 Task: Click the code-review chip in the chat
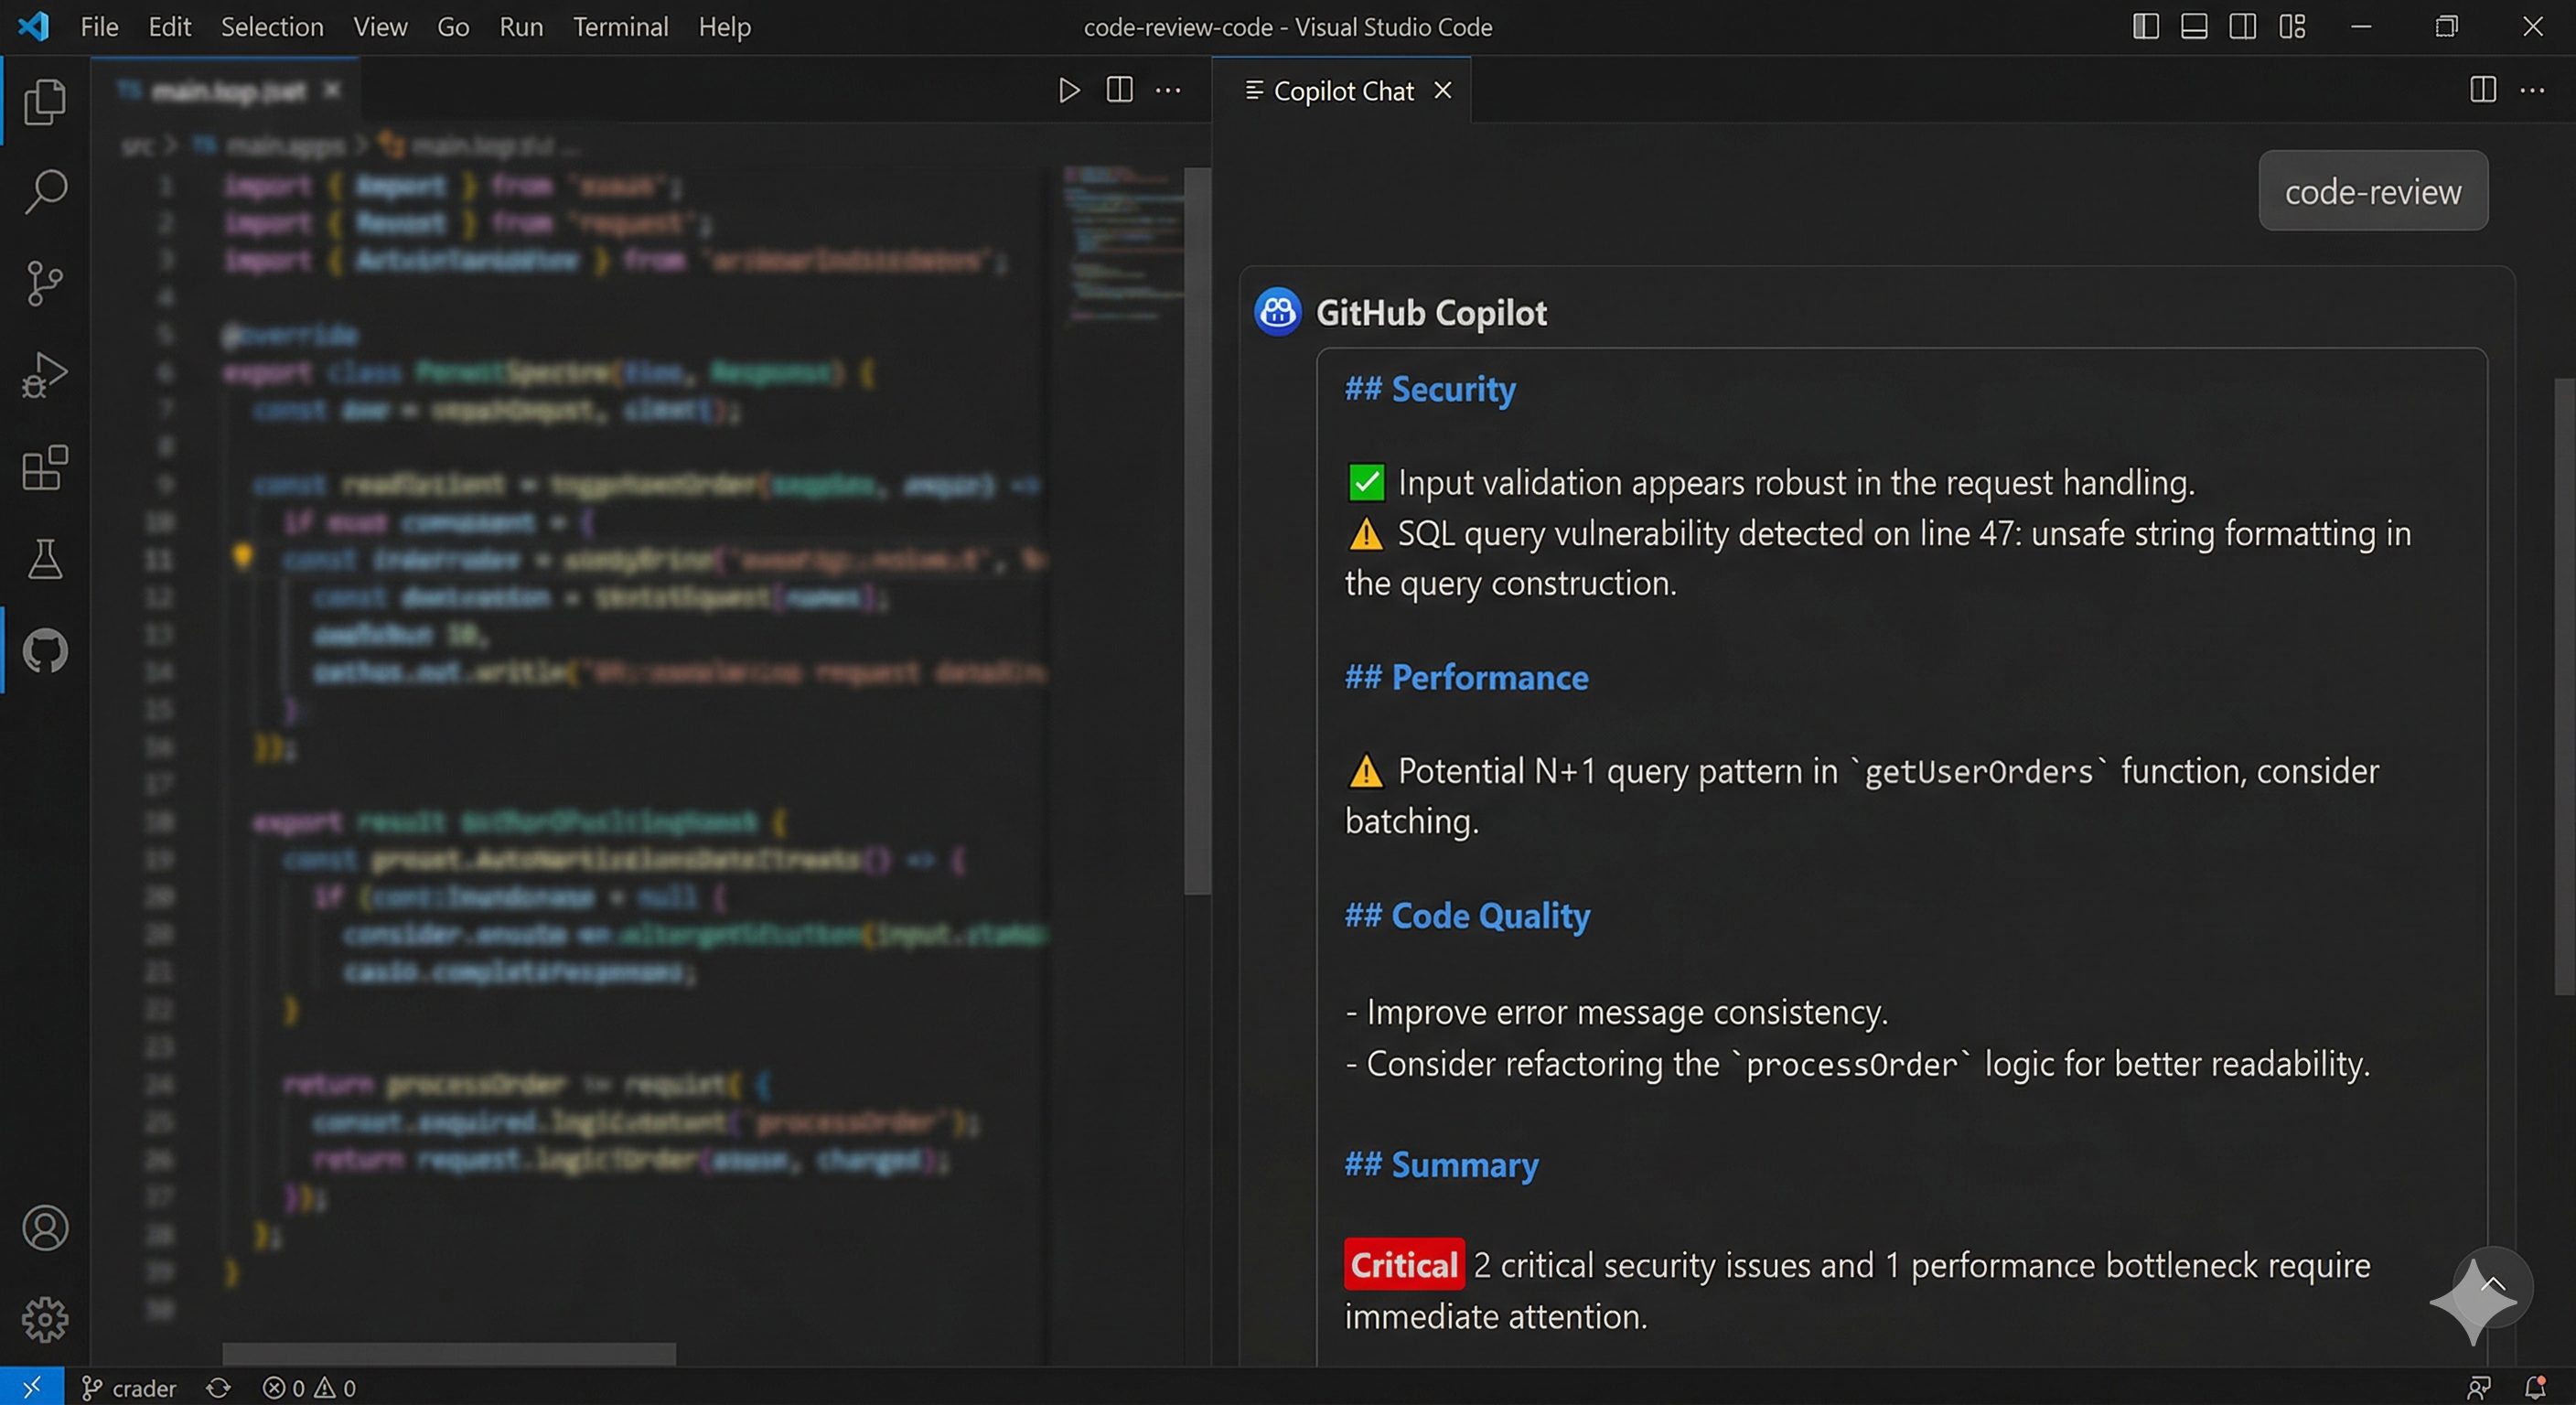pos(2372,191)
